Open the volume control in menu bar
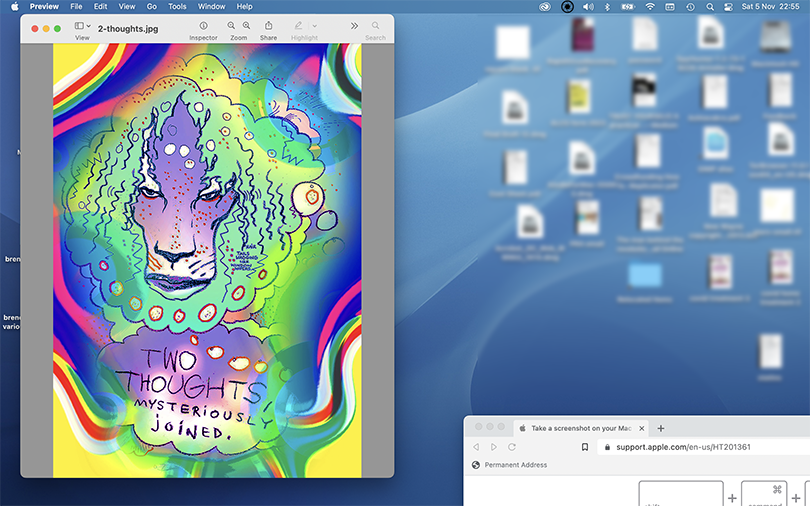The height and width of the screenshot is (506, 810). point(588,7)
